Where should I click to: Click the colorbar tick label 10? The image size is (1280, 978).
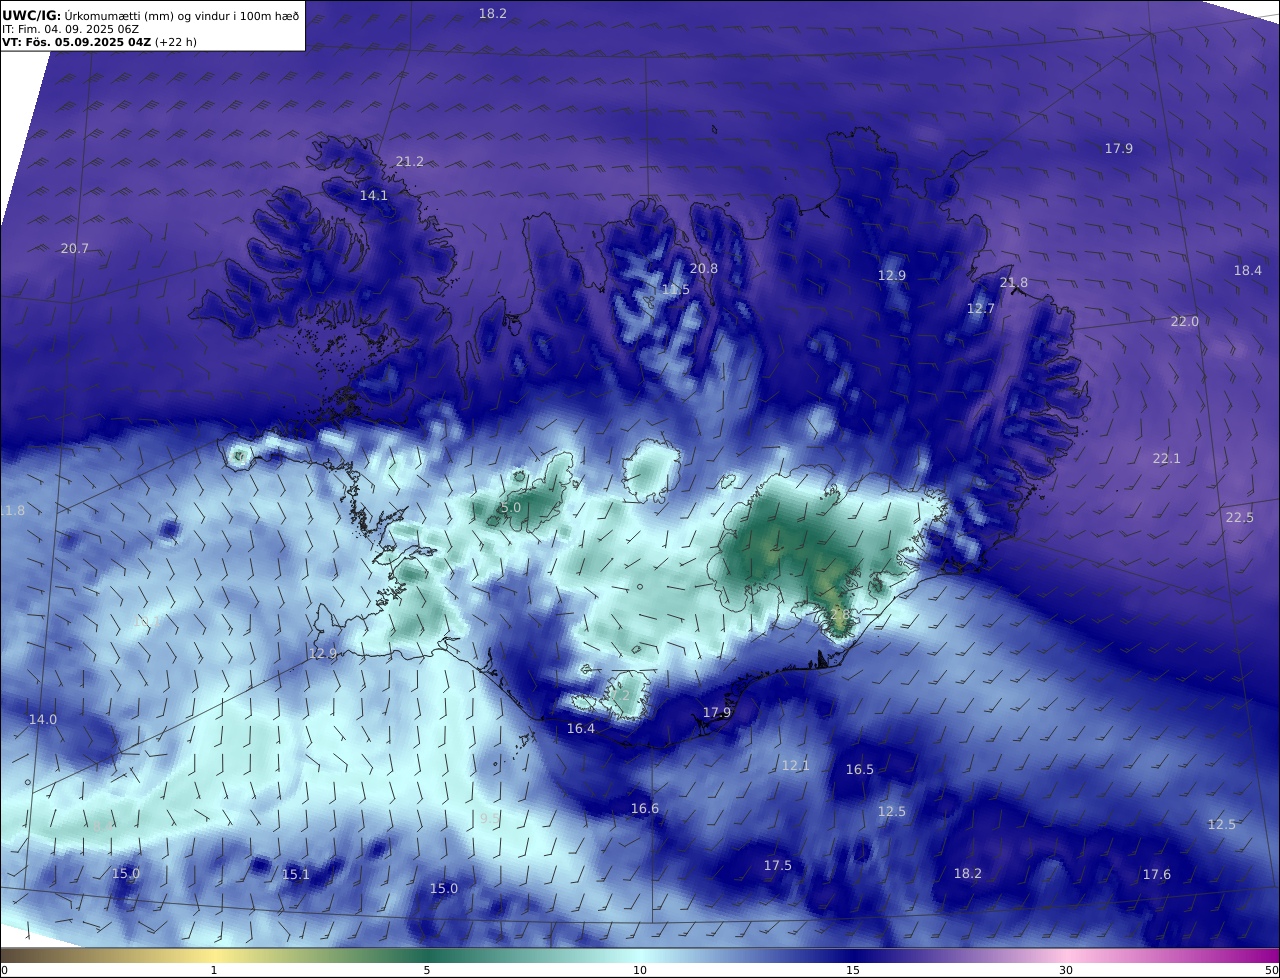click(x=640, y=970)
